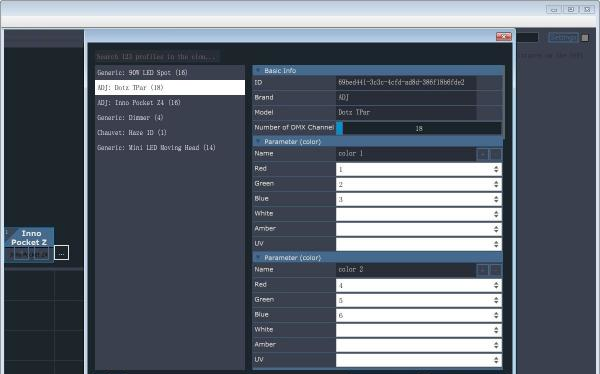The width and height of the screenshot is (600, 374).
Task: Adjust the color 1 Amber channel stepper
Action: point(496,229)
